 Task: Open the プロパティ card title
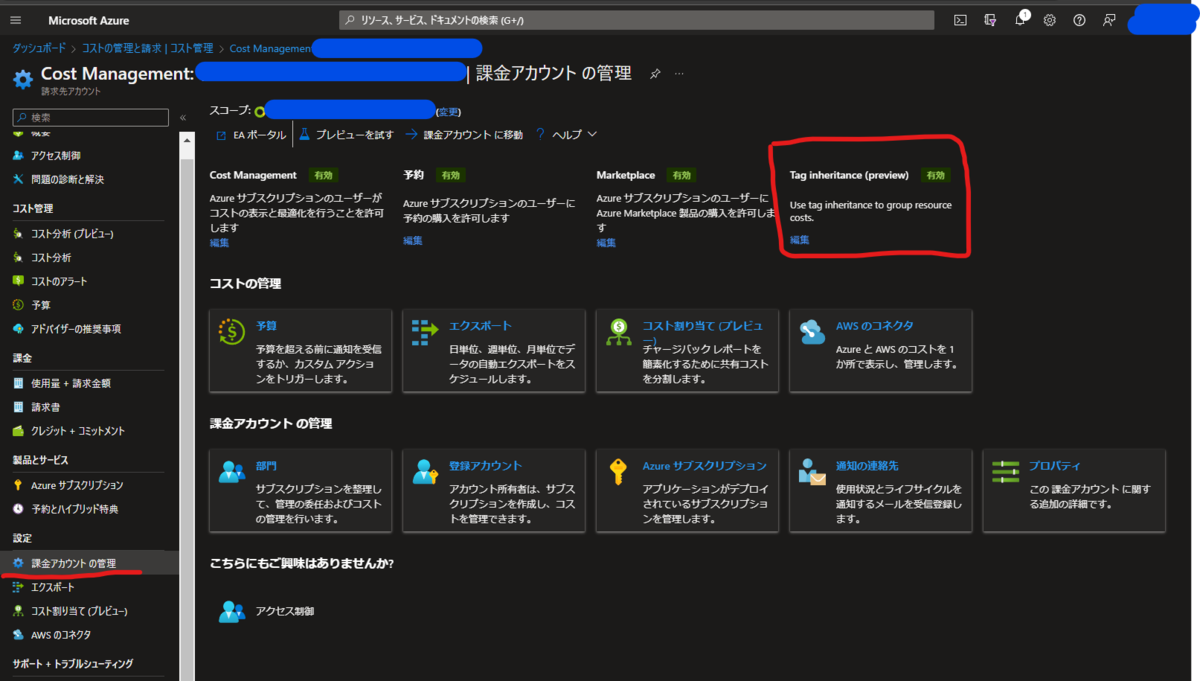(1054, 466)
